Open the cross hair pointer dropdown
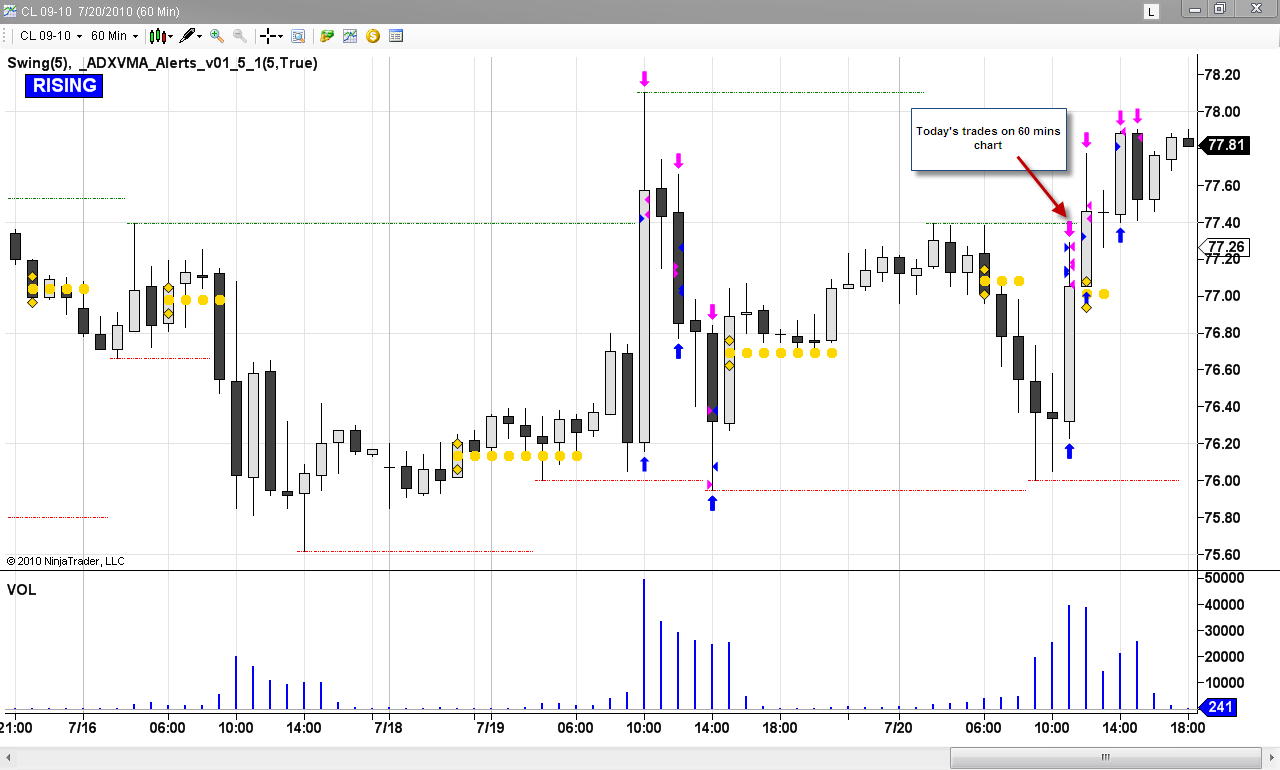The image size is (1280, 770). pos(272,36)
